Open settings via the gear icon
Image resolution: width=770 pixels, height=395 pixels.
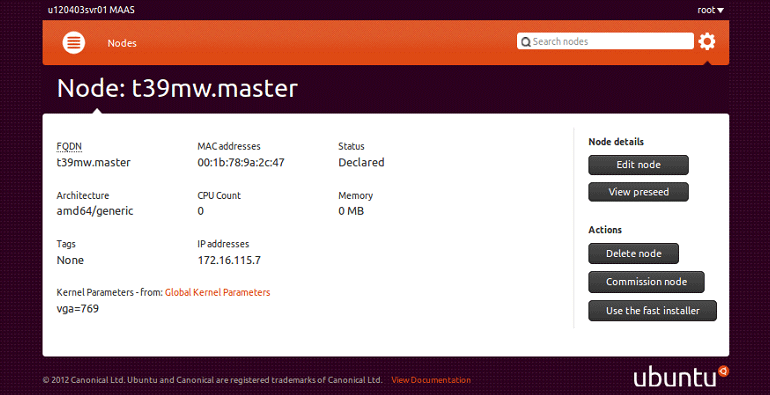[707, 42]
